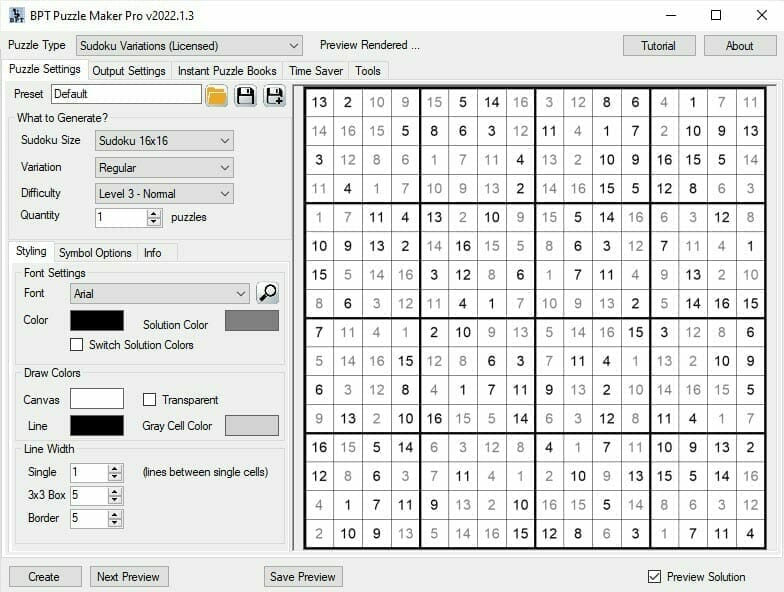Viewport: 784px width, 592px height.
Task: Open preset folder icon
Action: click(216, 95)
